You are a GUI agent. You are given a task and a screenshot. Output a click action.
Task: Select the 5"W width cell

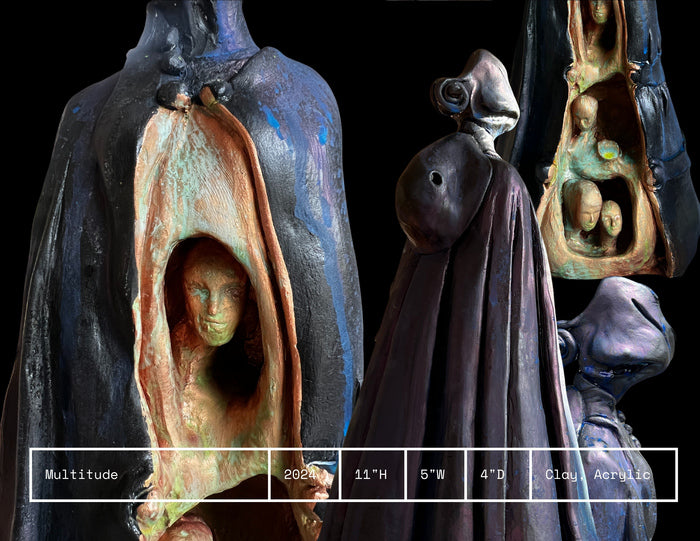(x=435, y=474)
